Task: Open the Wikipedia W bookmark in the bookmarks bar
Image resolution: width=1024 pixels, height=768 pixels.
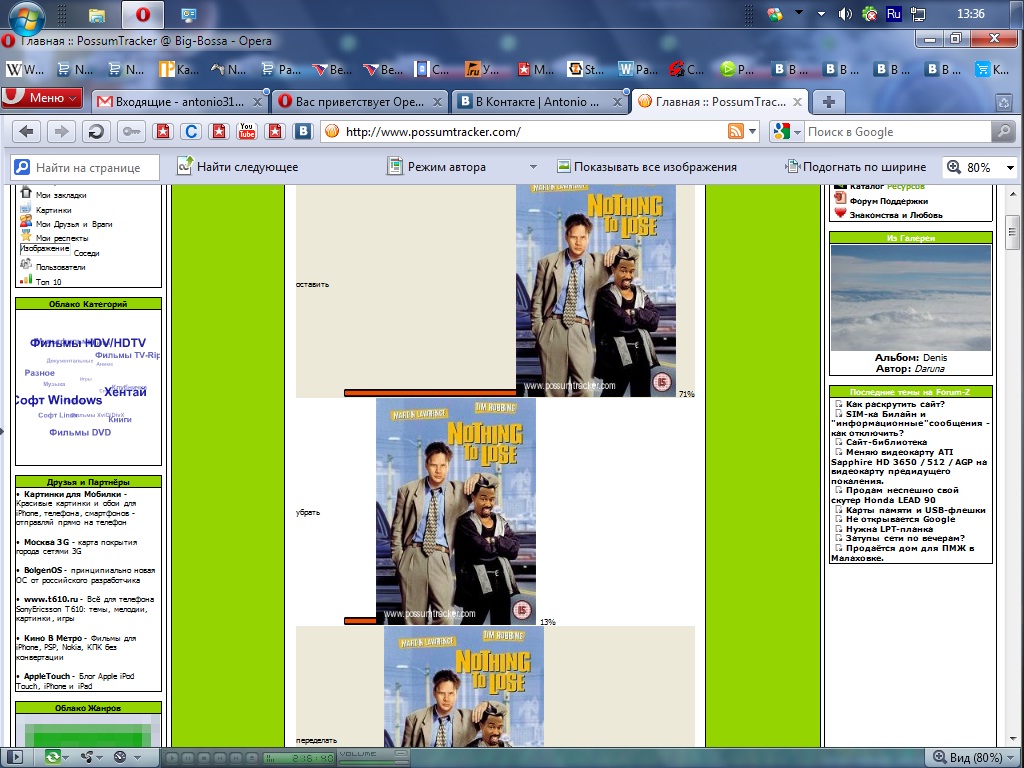Action: [x=25, y=69]
